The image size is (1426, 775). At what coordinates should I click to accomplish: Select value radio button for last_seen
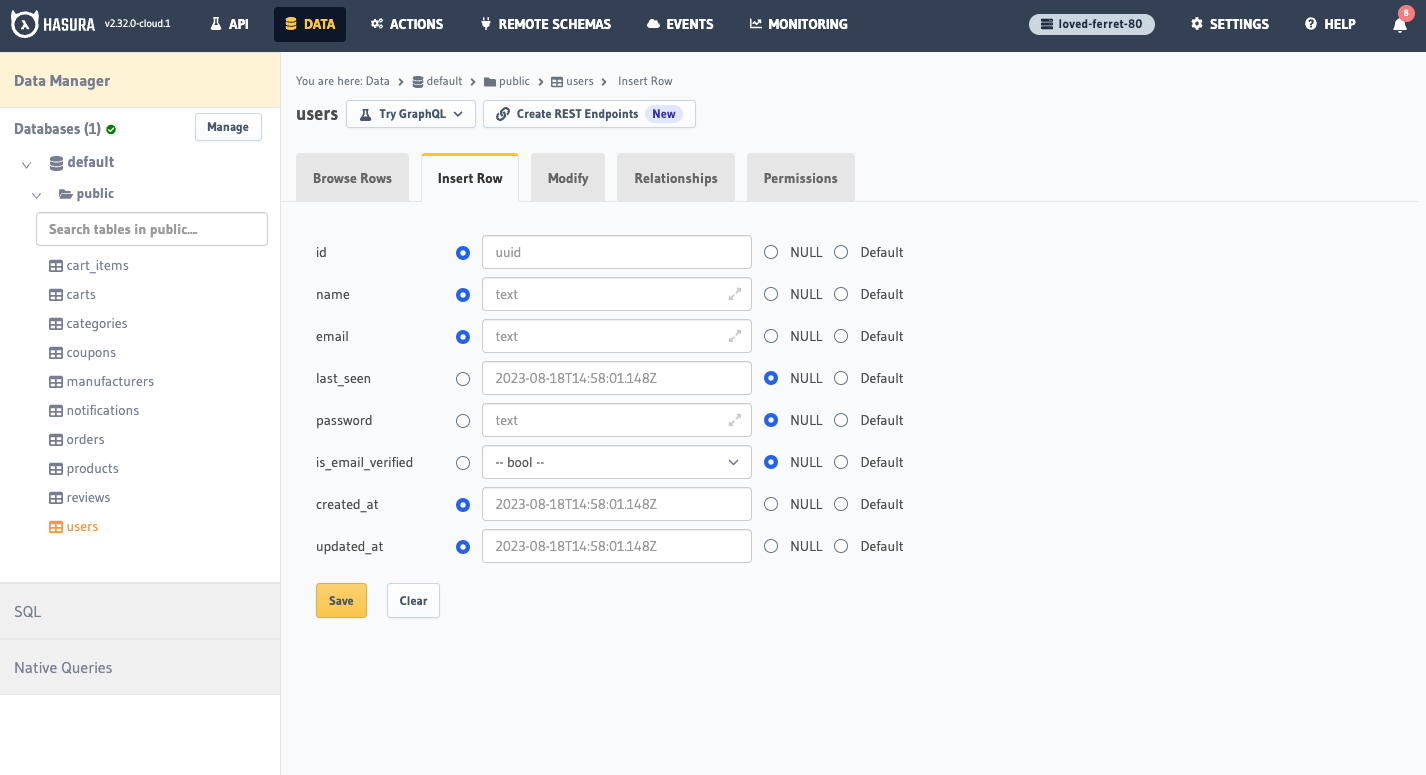click(x=462, y=378)
